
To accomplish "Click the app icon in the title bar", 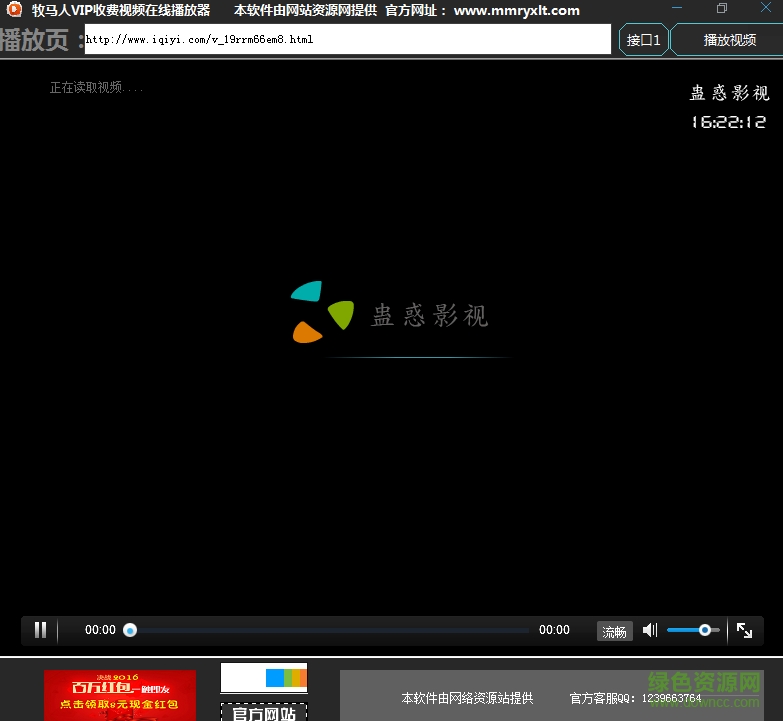I will [14, 9].
